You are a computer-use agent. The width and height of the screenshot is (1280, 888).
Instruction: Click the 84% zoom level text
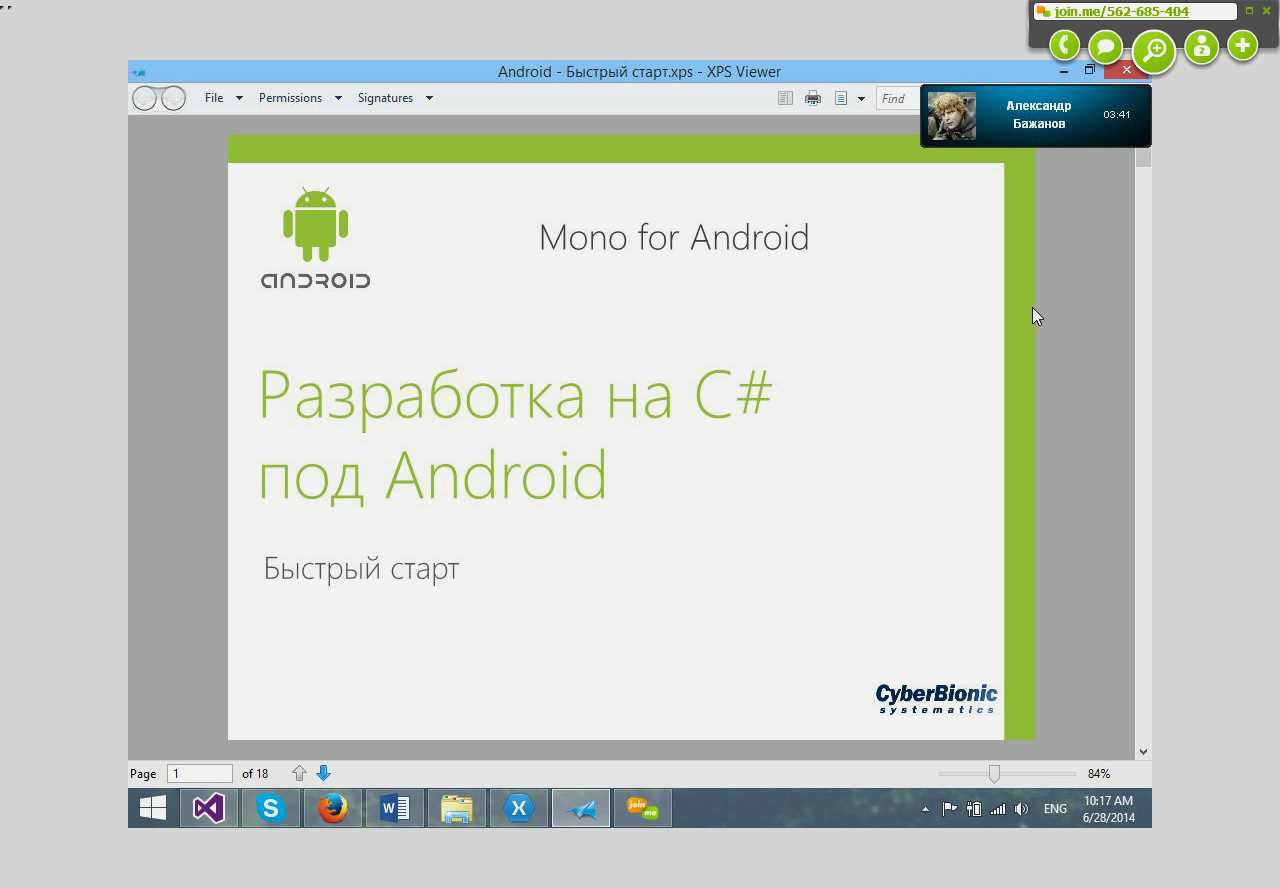click(x=1099, y=774)
